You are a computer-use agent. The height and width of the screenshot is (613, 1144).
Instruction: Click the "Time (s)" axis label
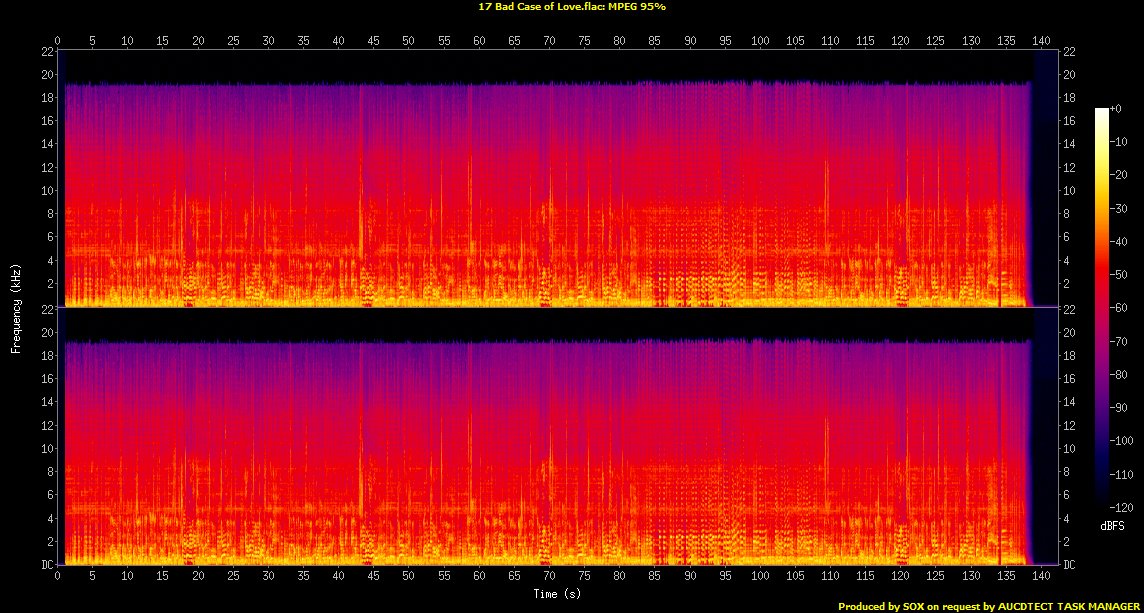(x=556, y=594)
